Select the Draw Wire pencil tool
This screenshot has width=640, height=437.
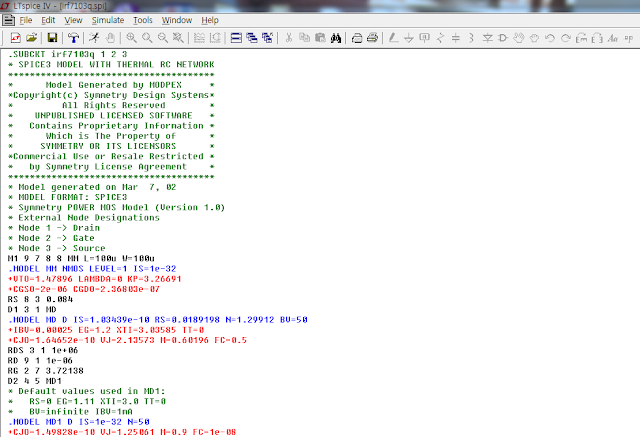(x=393, y=38)
